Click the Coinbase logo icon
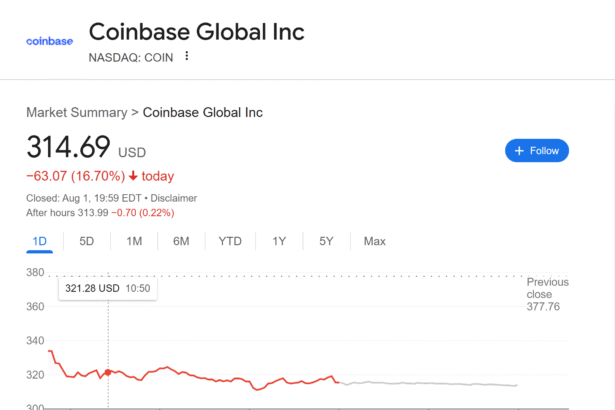The height and width of the screenshot is (410, 615). [x=49, y=41]
